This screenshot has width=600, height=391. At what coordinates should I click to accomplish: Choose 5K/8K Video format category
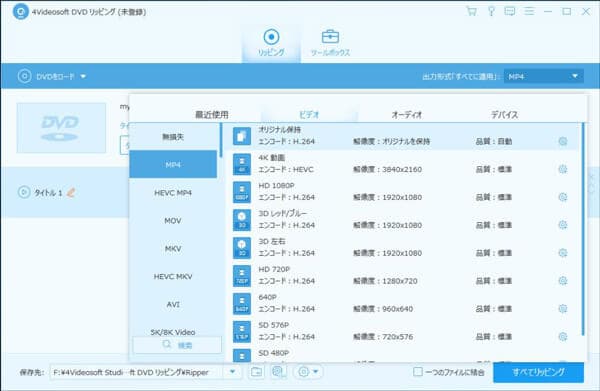173,331
